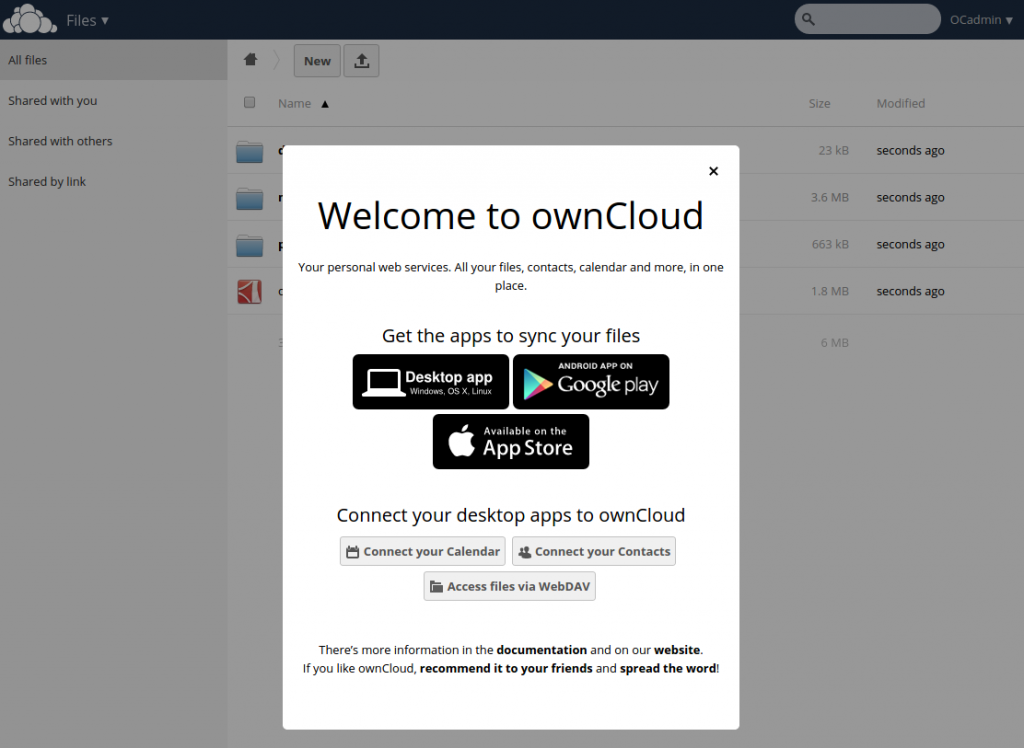Click Connect your Contacts button
The image size is (1024, 748).
click(x=594, y=551)
